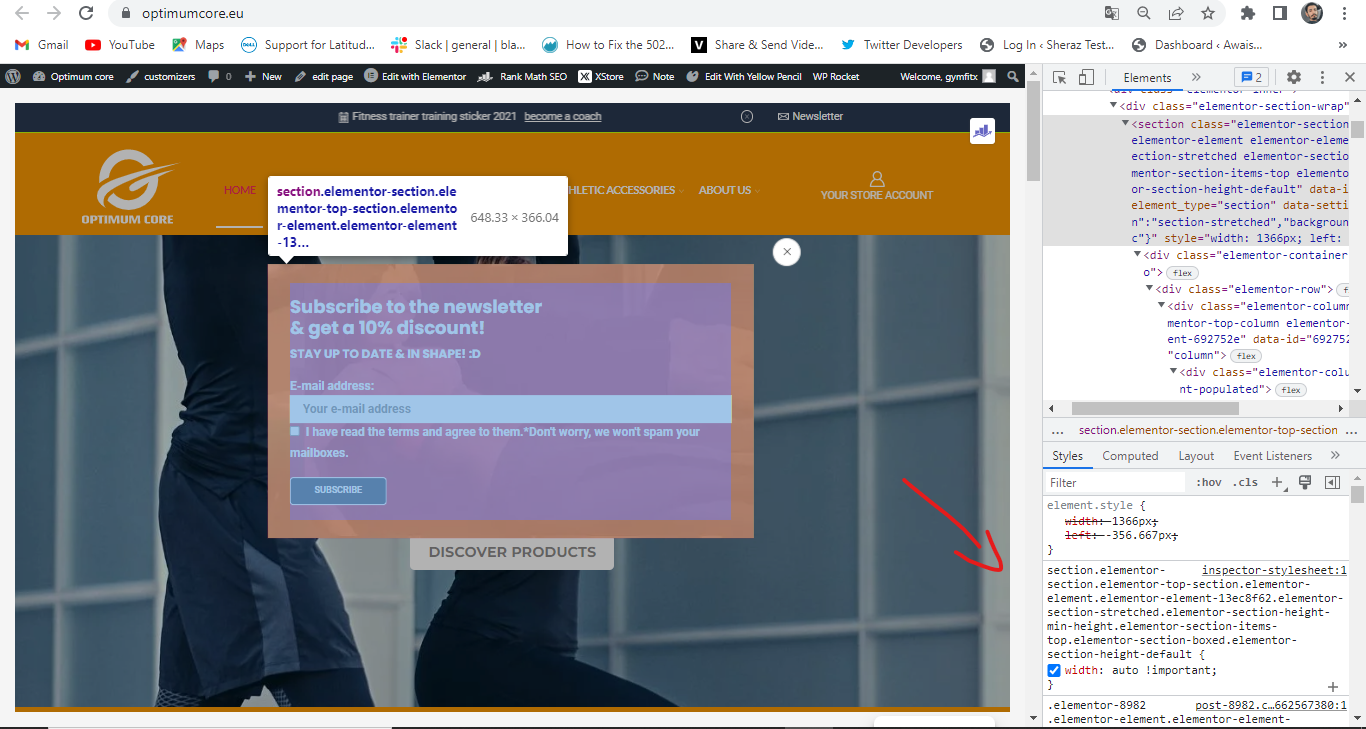Click the become a coach link
Image resolution: width=1366 pixels, height=729 pixels.
(x=563, y=116)
